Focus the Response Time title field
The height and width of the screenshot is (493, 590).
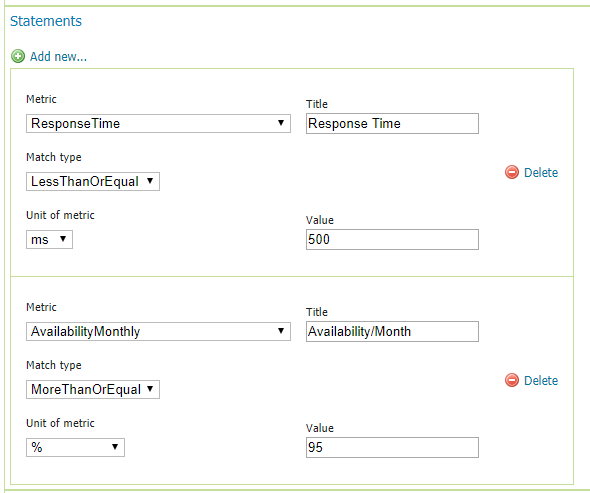(x=392, y=123)
